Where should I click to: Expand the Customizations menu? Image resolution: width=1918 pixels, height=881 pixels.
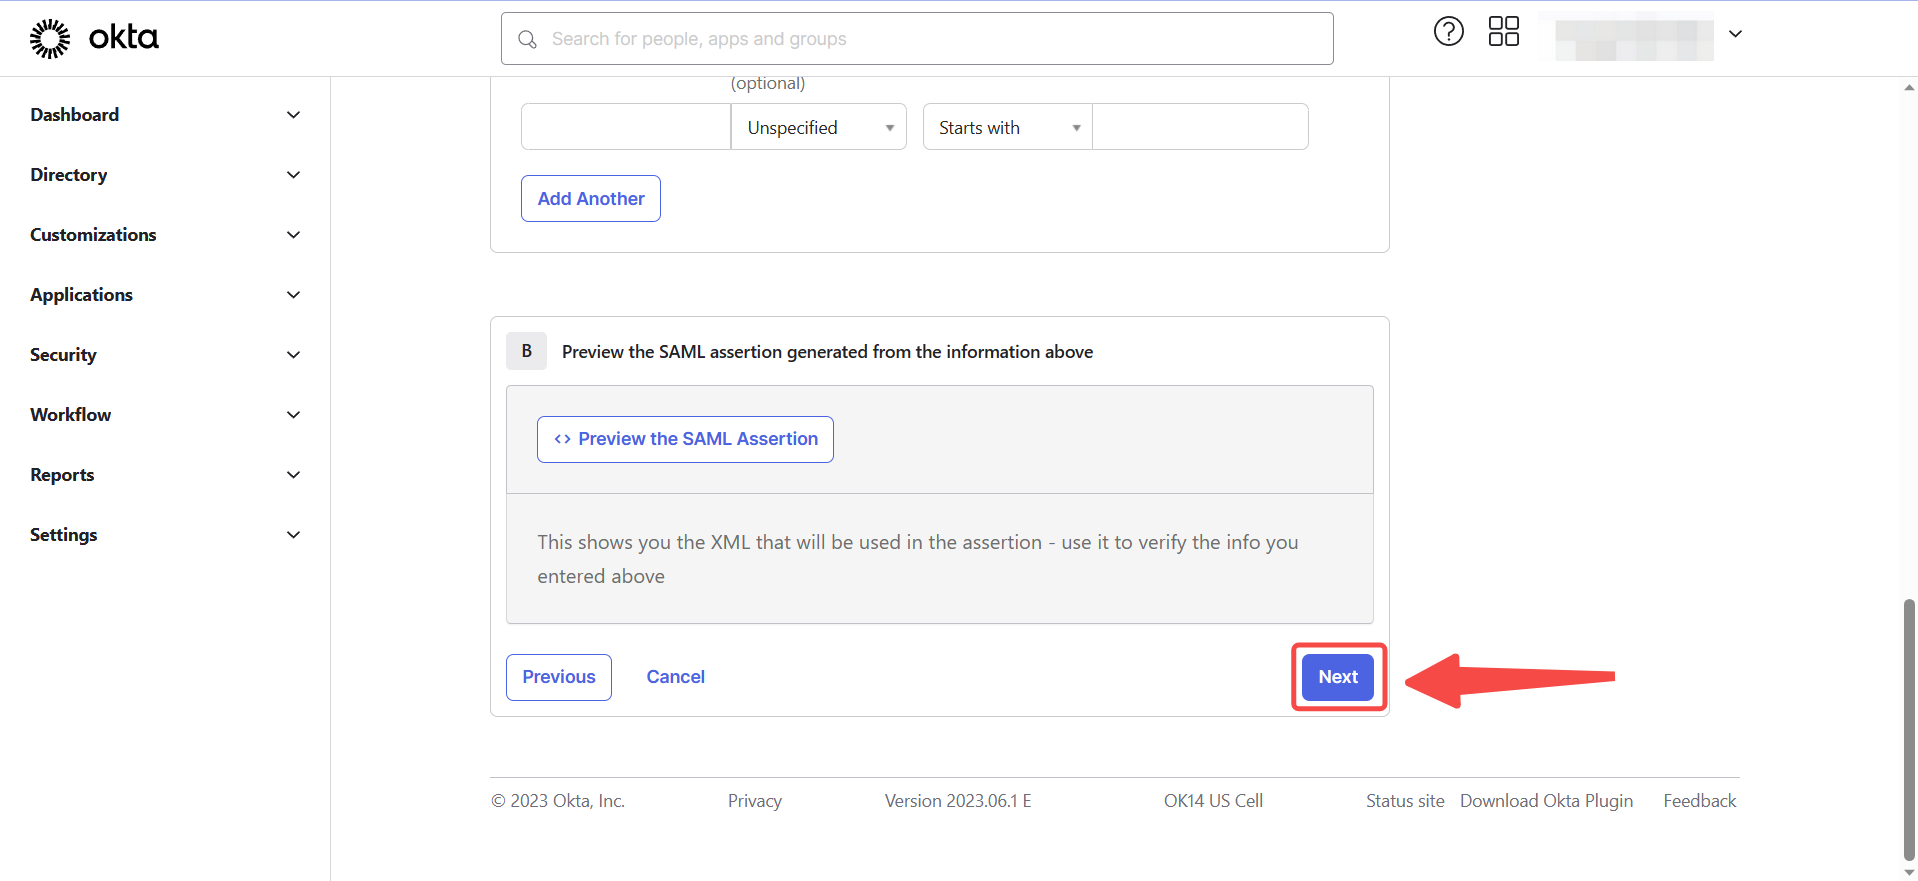tap(165, 235)
